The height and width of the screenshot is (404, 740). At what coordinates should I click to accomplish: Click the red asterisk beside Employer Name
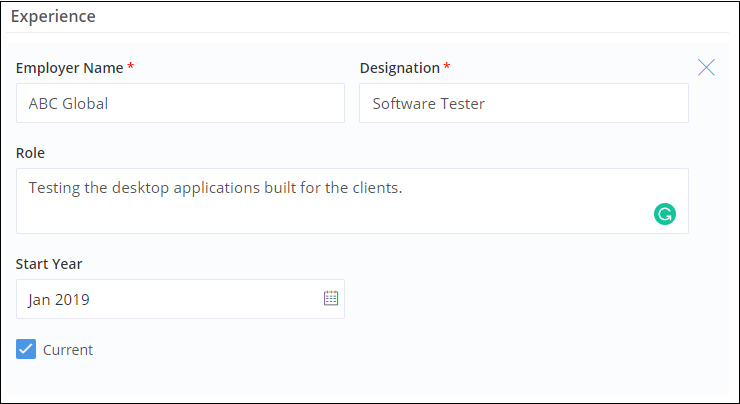[x=131, y=68]
